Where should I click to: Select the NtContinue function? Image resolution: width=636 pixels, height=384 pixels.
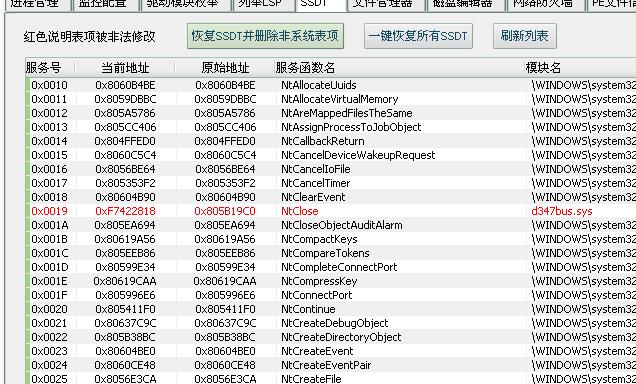pos(308,309)
